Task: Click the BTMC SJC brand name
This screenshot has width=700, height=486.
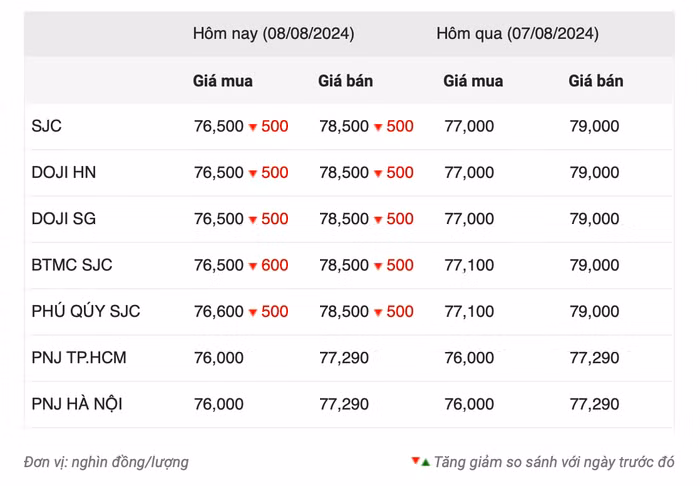Action: pyautogui.click(x=72, y=266)
